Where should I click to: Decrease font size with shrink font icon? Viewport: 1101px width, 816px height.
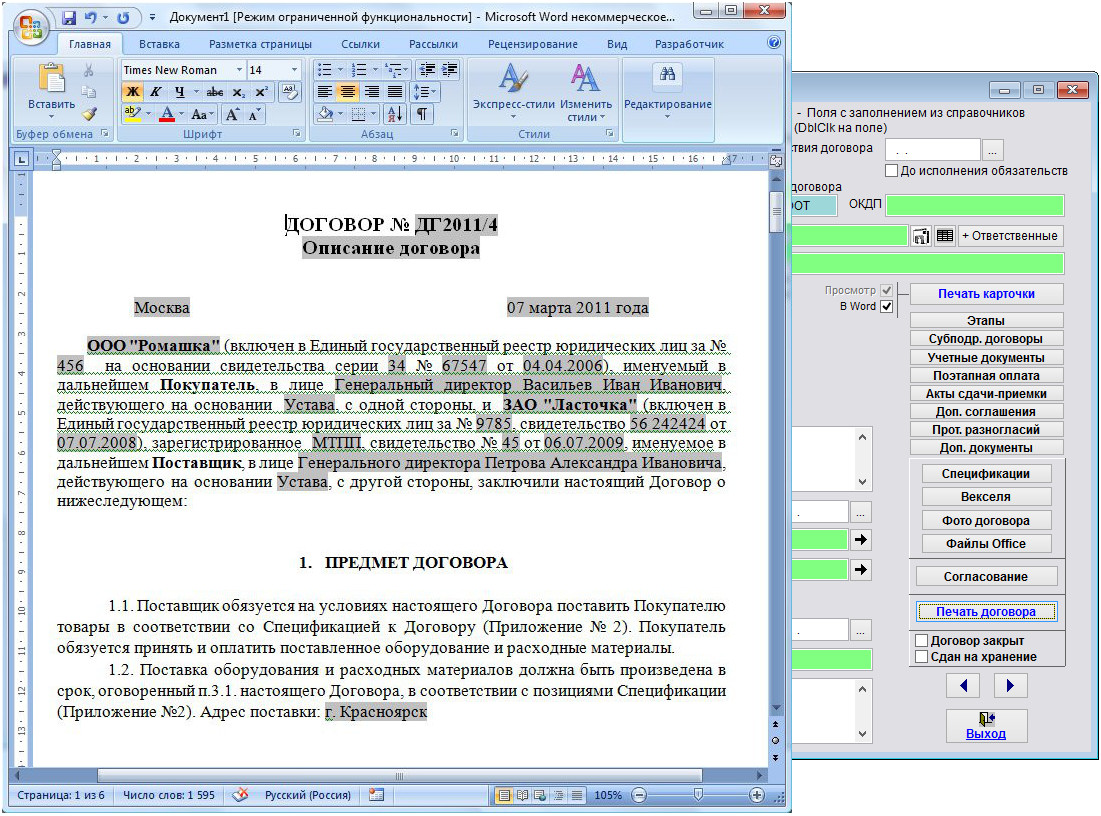click(253, 114)
